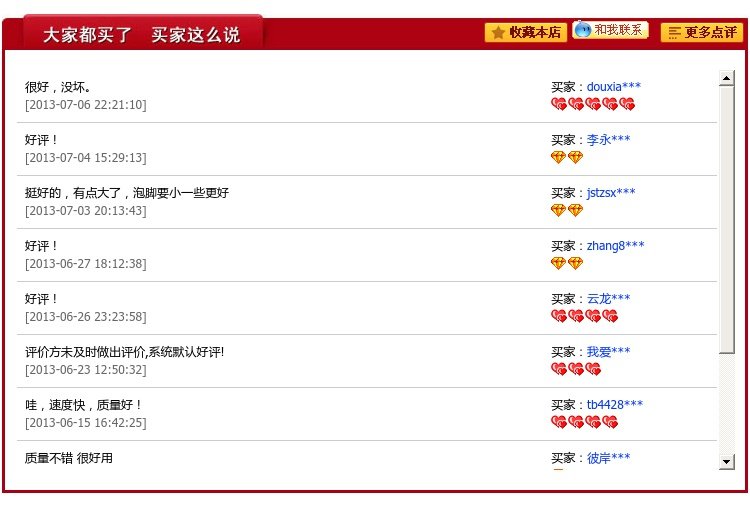Screen dimensions: 750x528
Task: Click jstzsx*** diamond rating icons
Action: (567, 211)
